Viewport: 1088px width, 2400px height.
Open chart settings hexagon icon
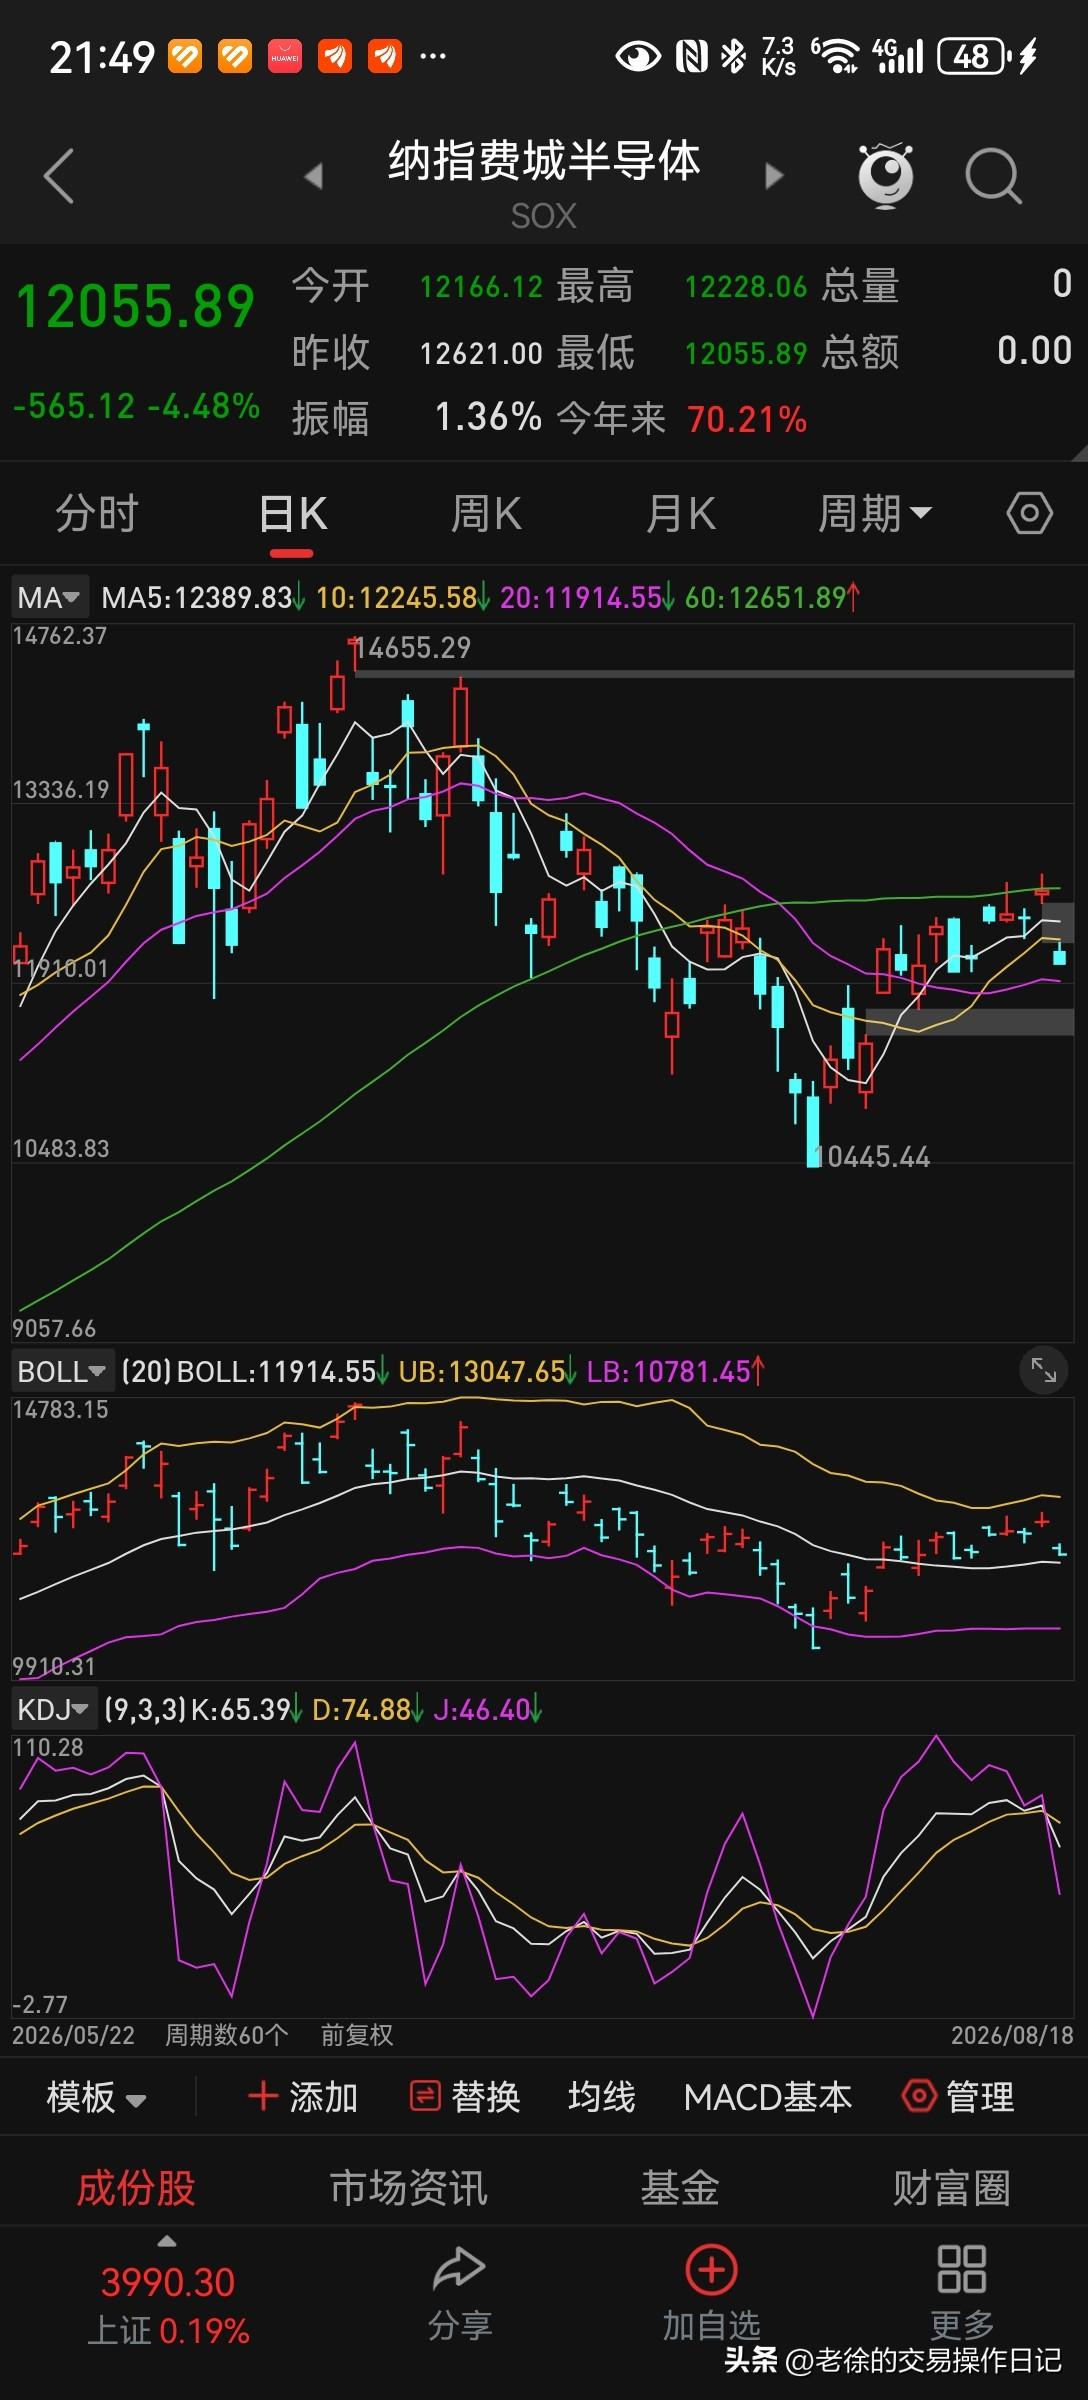tap(1029, 514)
